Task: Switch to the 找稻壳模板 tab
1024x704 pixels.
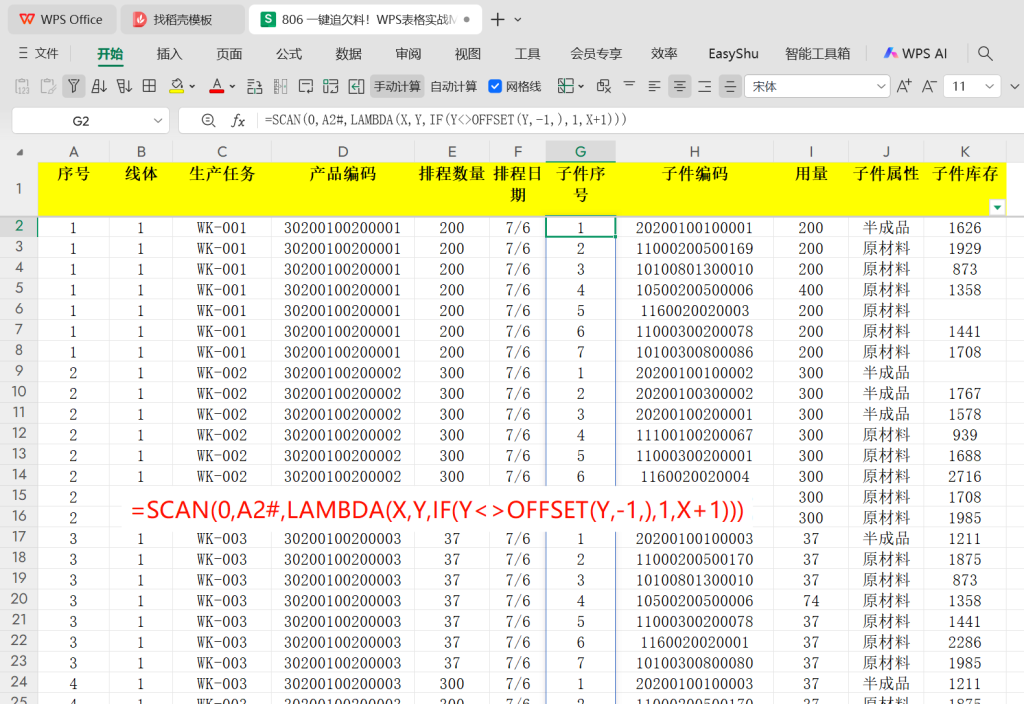Action: tap(182, 20)
